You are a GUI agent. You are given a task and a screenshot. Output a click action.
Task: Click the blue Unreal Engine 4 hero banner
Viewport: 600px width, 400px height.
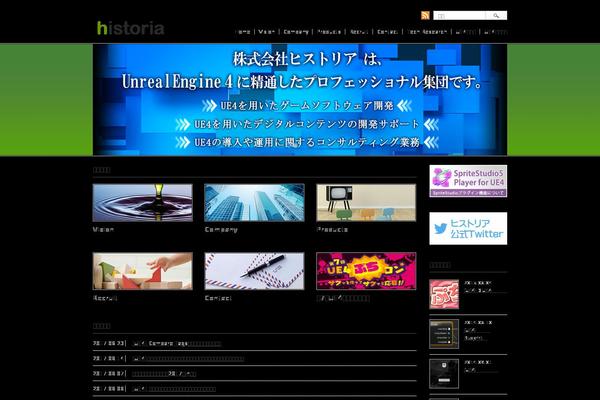point(300,100)
